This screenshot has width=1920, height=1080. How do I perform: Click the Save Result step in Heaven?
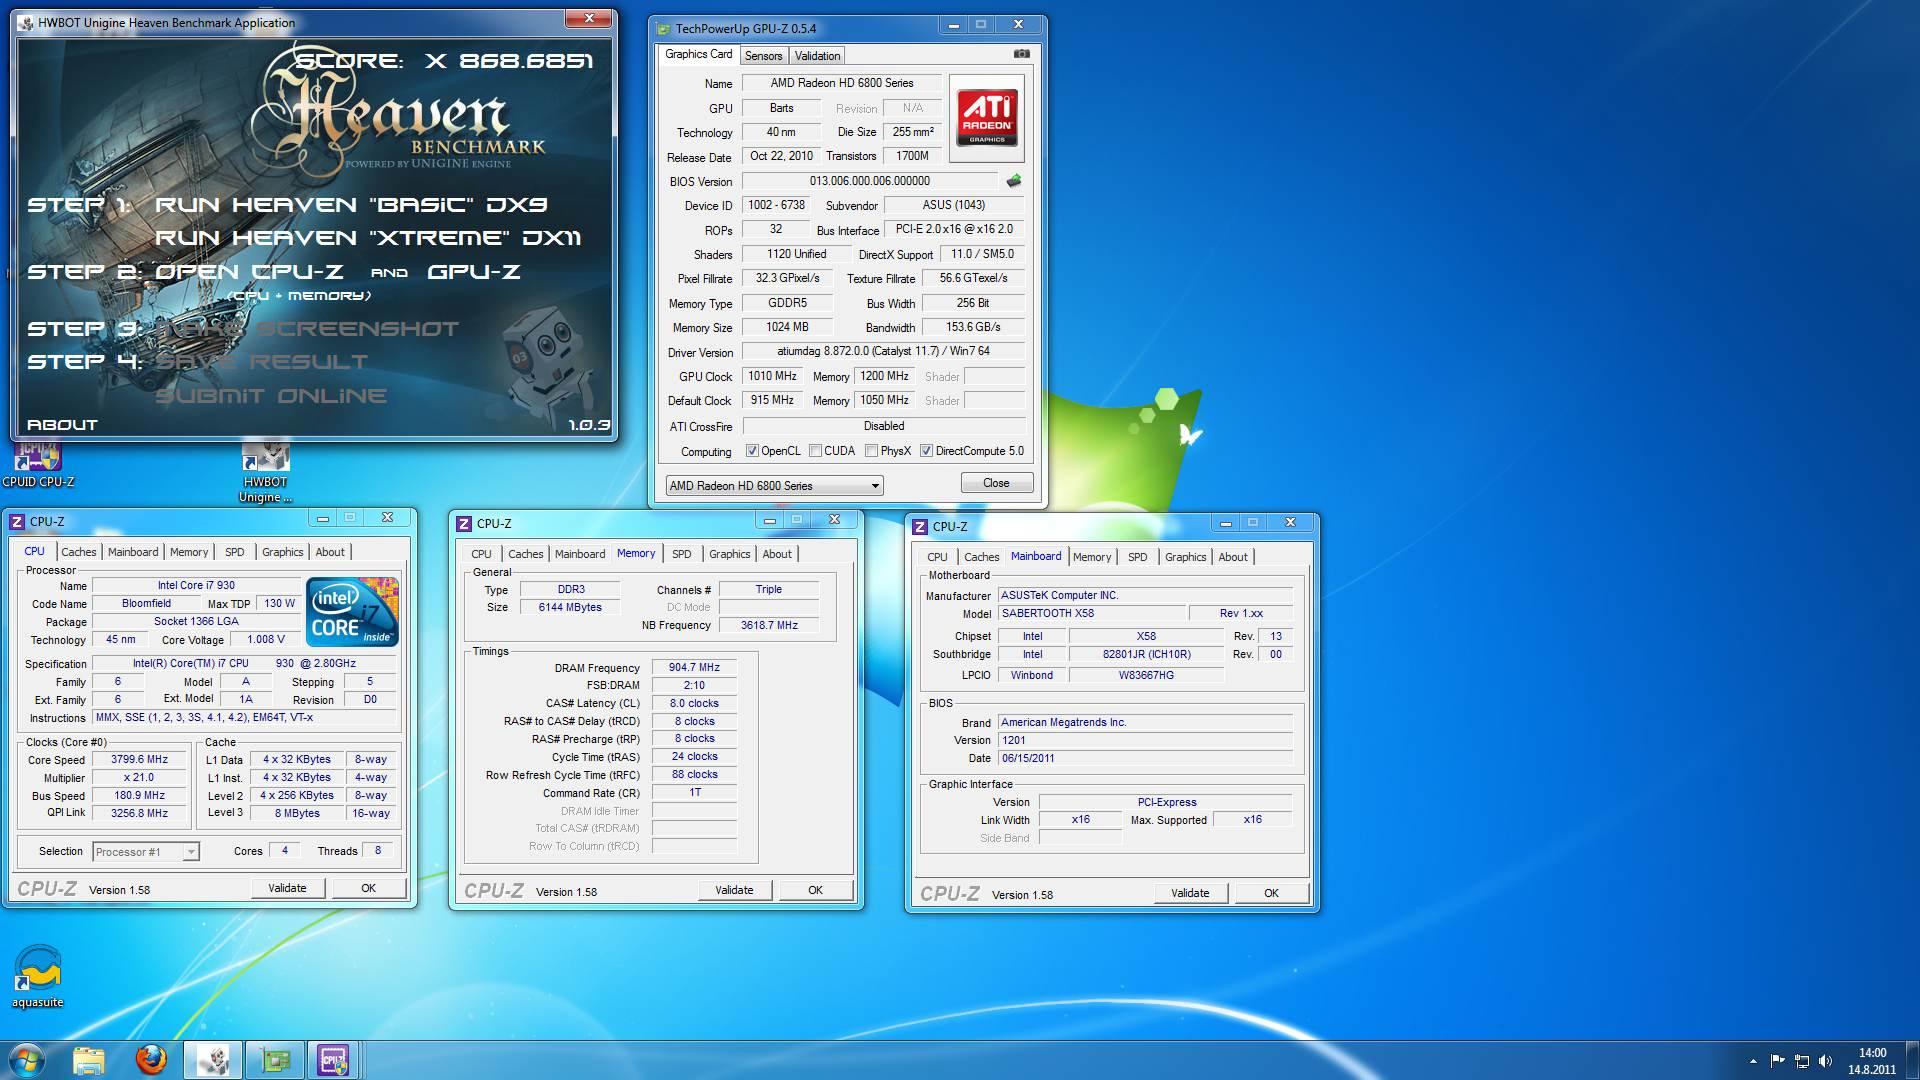[261, 362]
